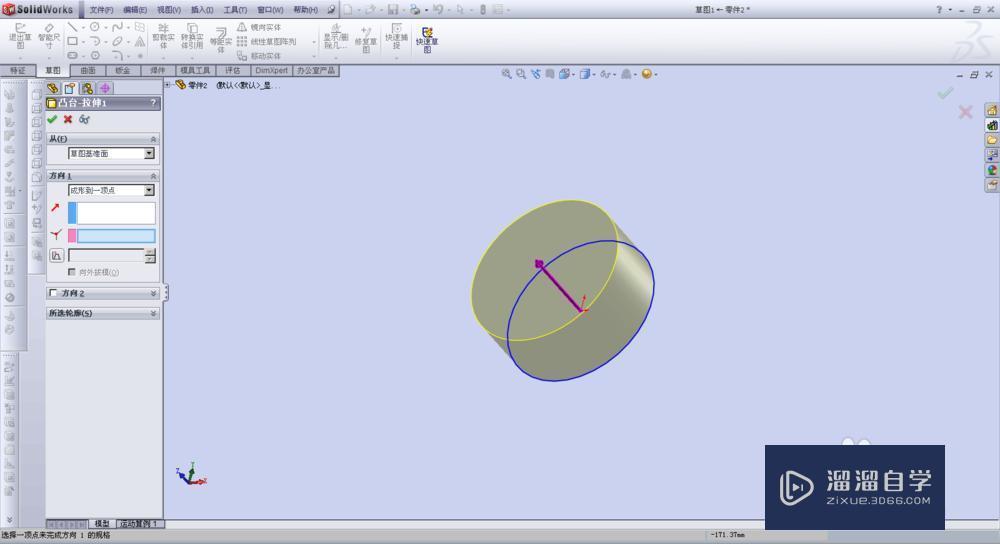Open PropertyManager tab icon

[x=70, y=88]
